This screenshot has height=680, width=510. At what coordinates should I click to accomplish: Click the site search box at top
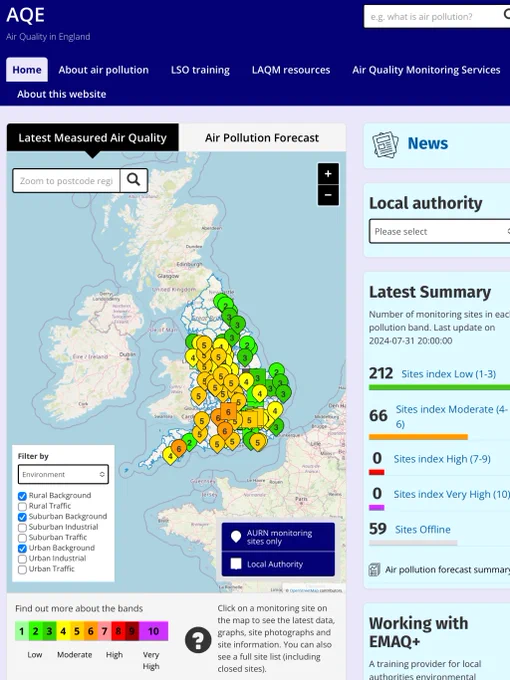click(x=437, y=16)
